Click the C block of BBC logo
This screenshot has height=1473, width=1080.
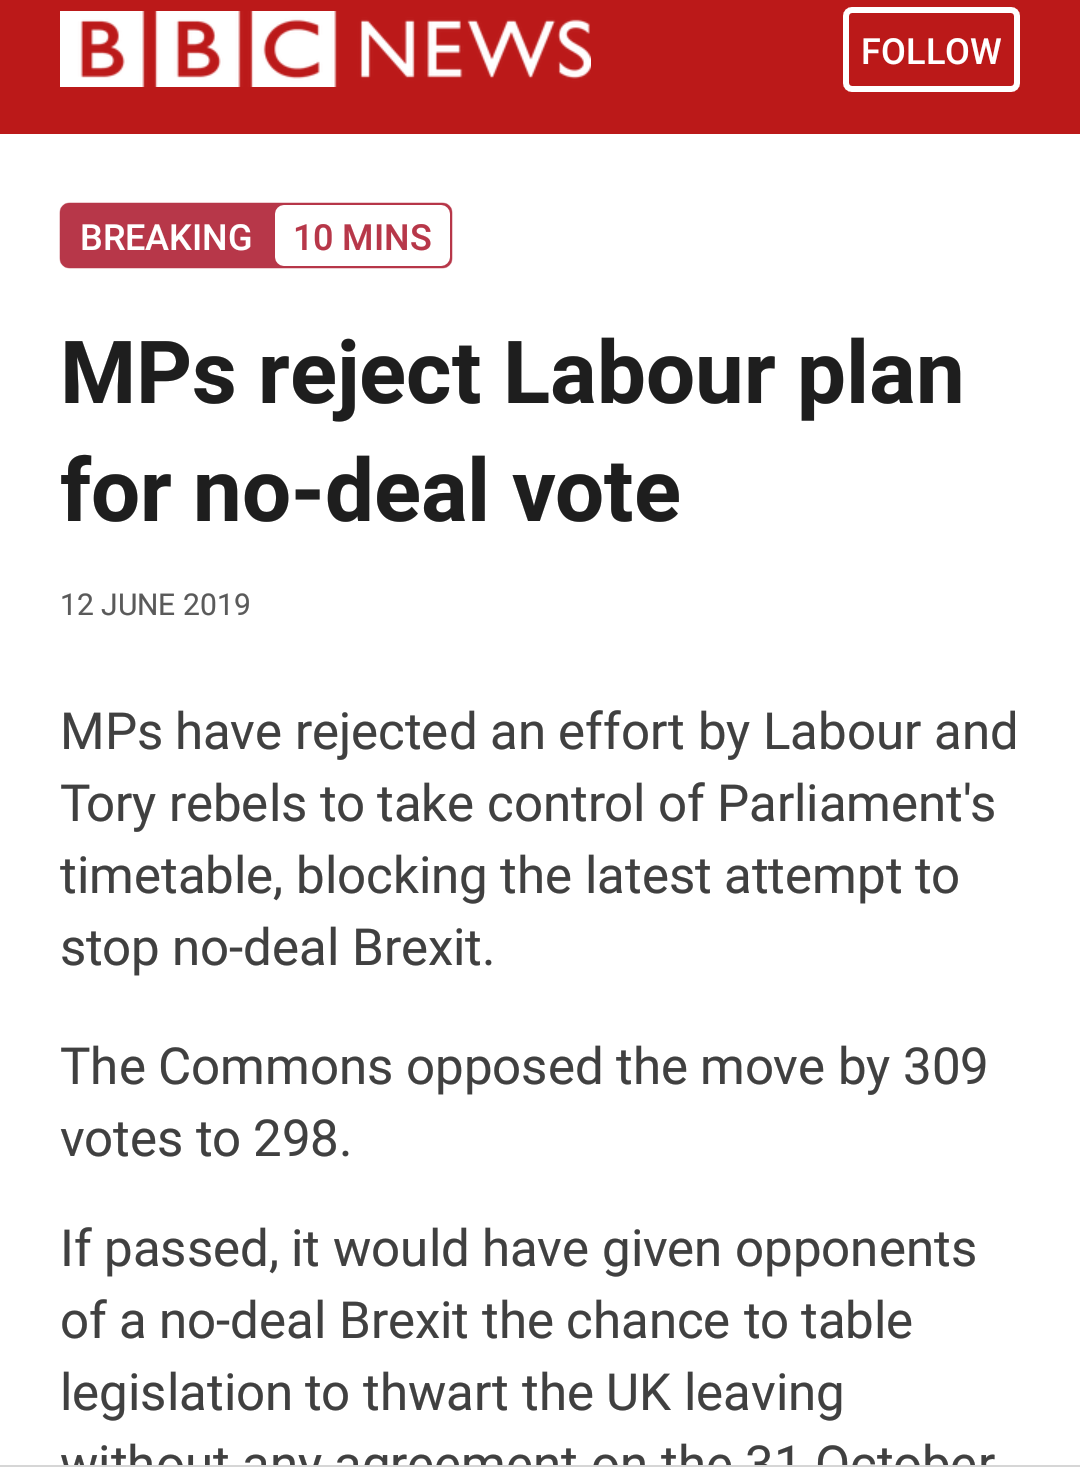293,49
